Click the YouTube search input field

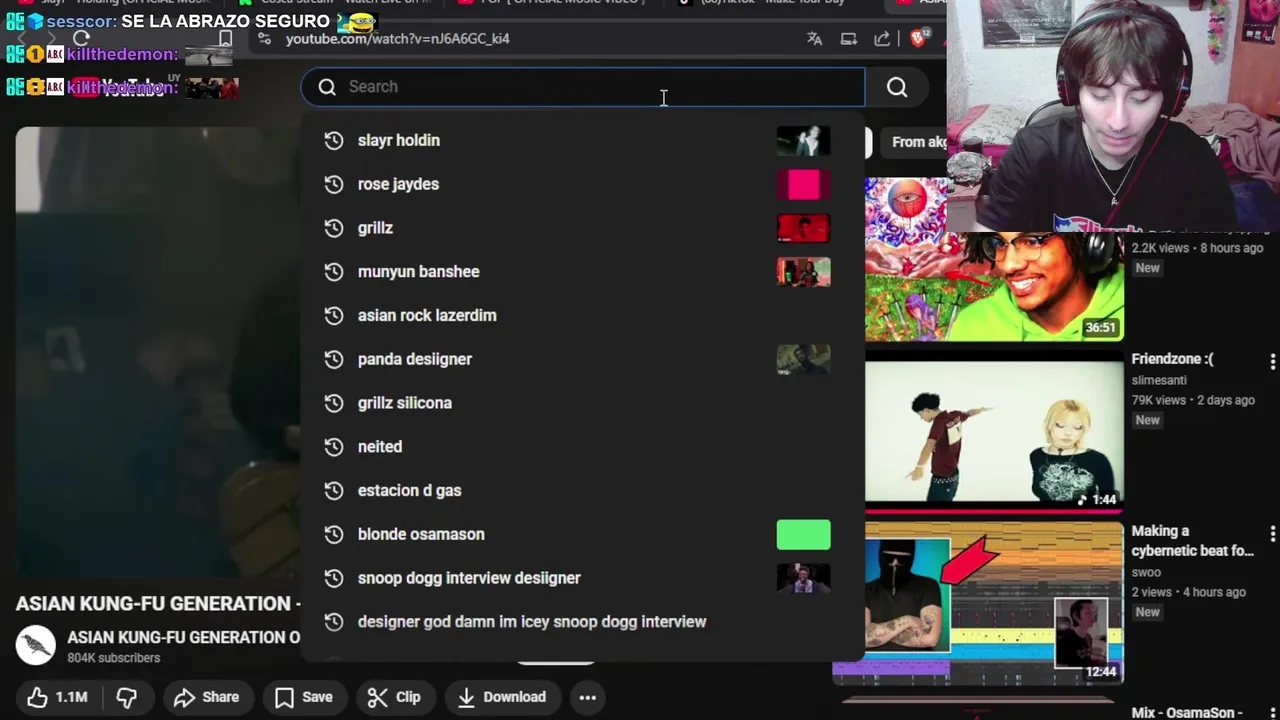583,87
